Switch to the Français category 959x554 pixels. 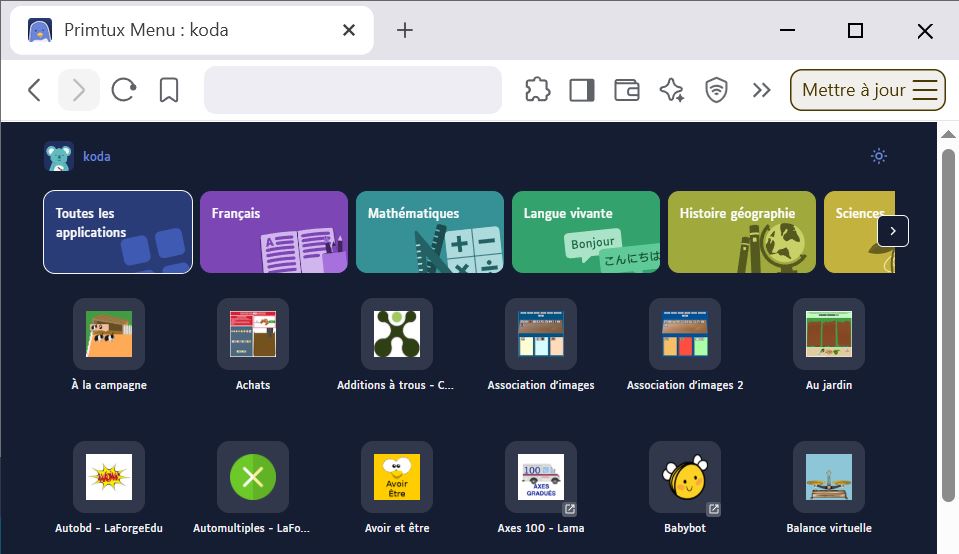click(274, 232)
